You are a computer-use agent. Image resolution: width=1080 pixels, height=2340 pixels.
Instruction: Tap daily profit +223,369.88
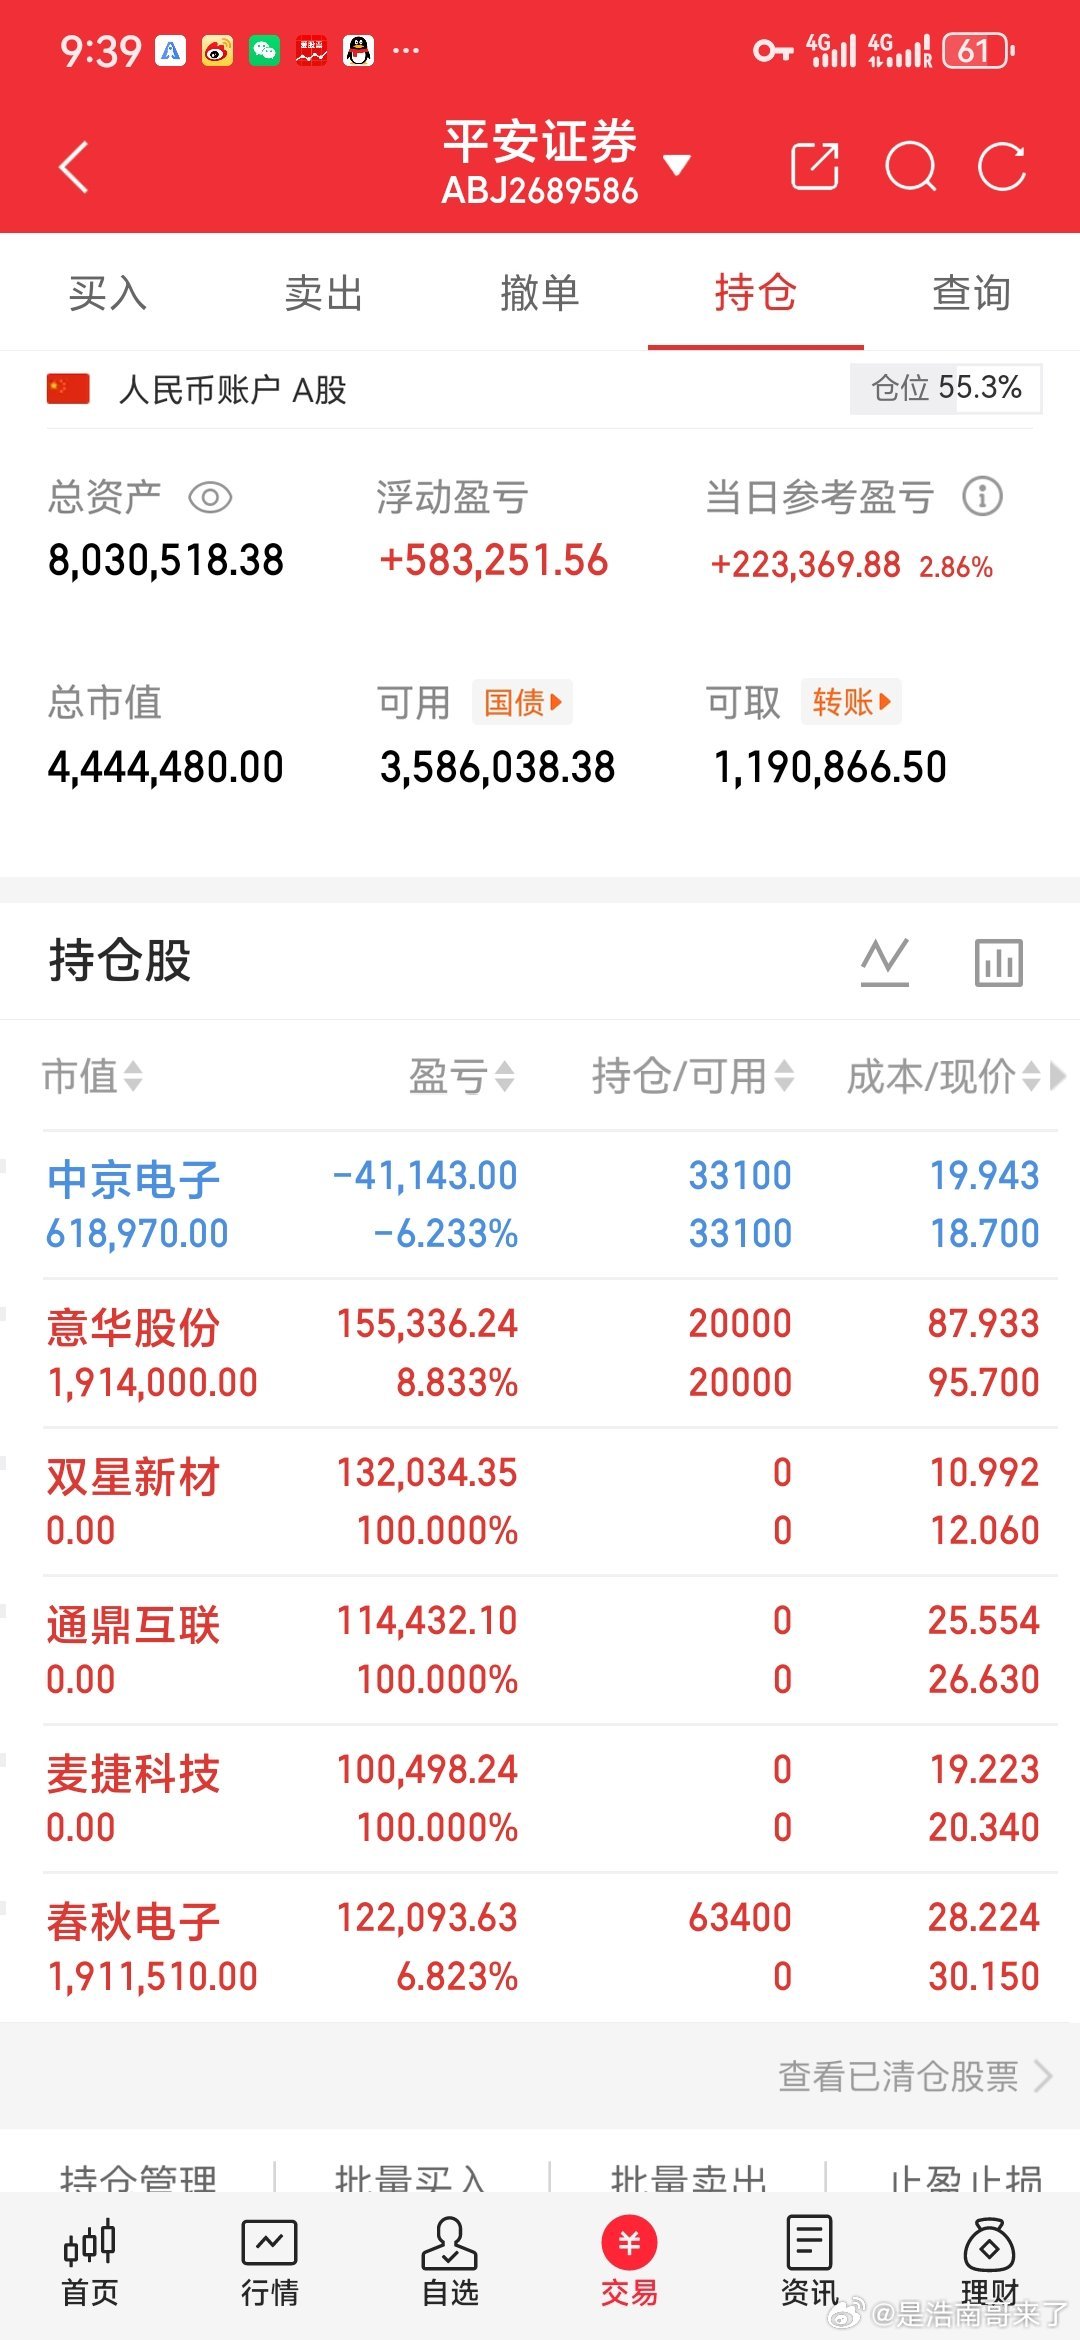tap(805, 565)
